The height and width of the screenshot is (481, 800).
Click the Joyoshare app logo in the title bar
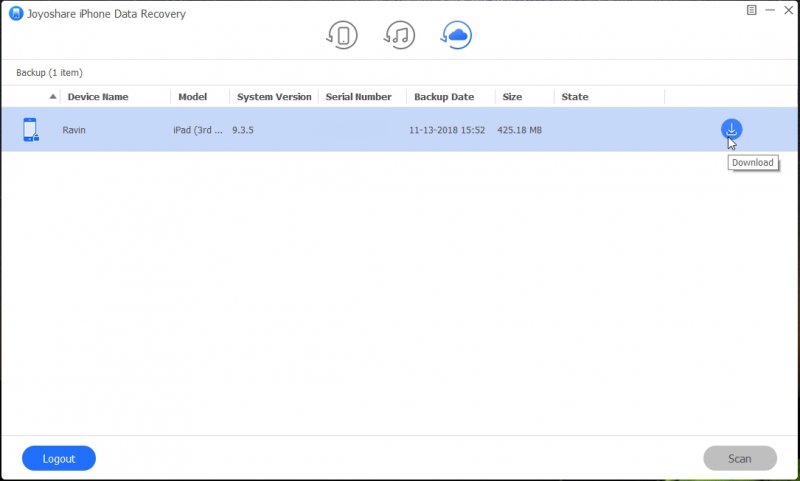(15, 14)
